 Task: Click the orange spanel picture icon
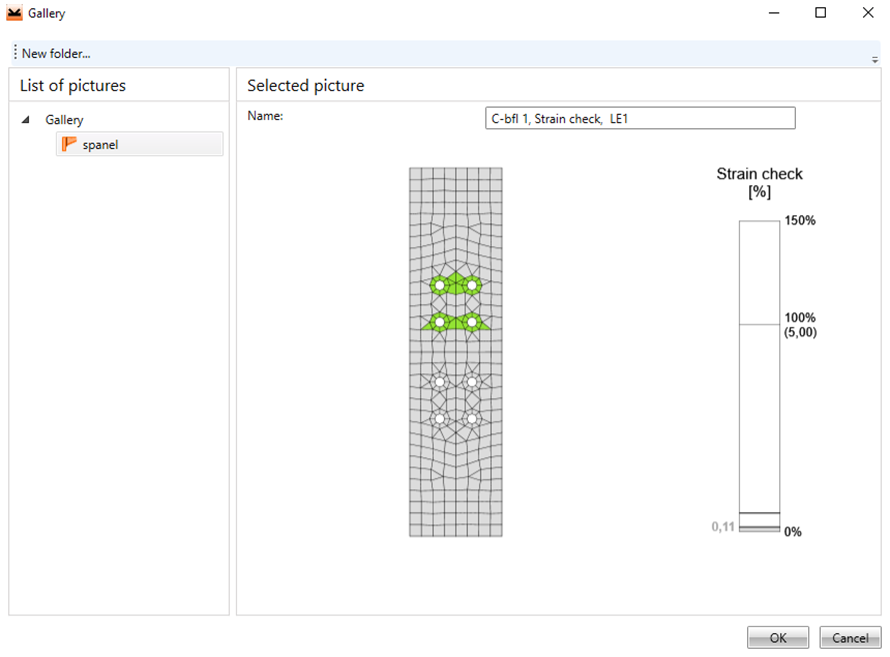[69, 144]
